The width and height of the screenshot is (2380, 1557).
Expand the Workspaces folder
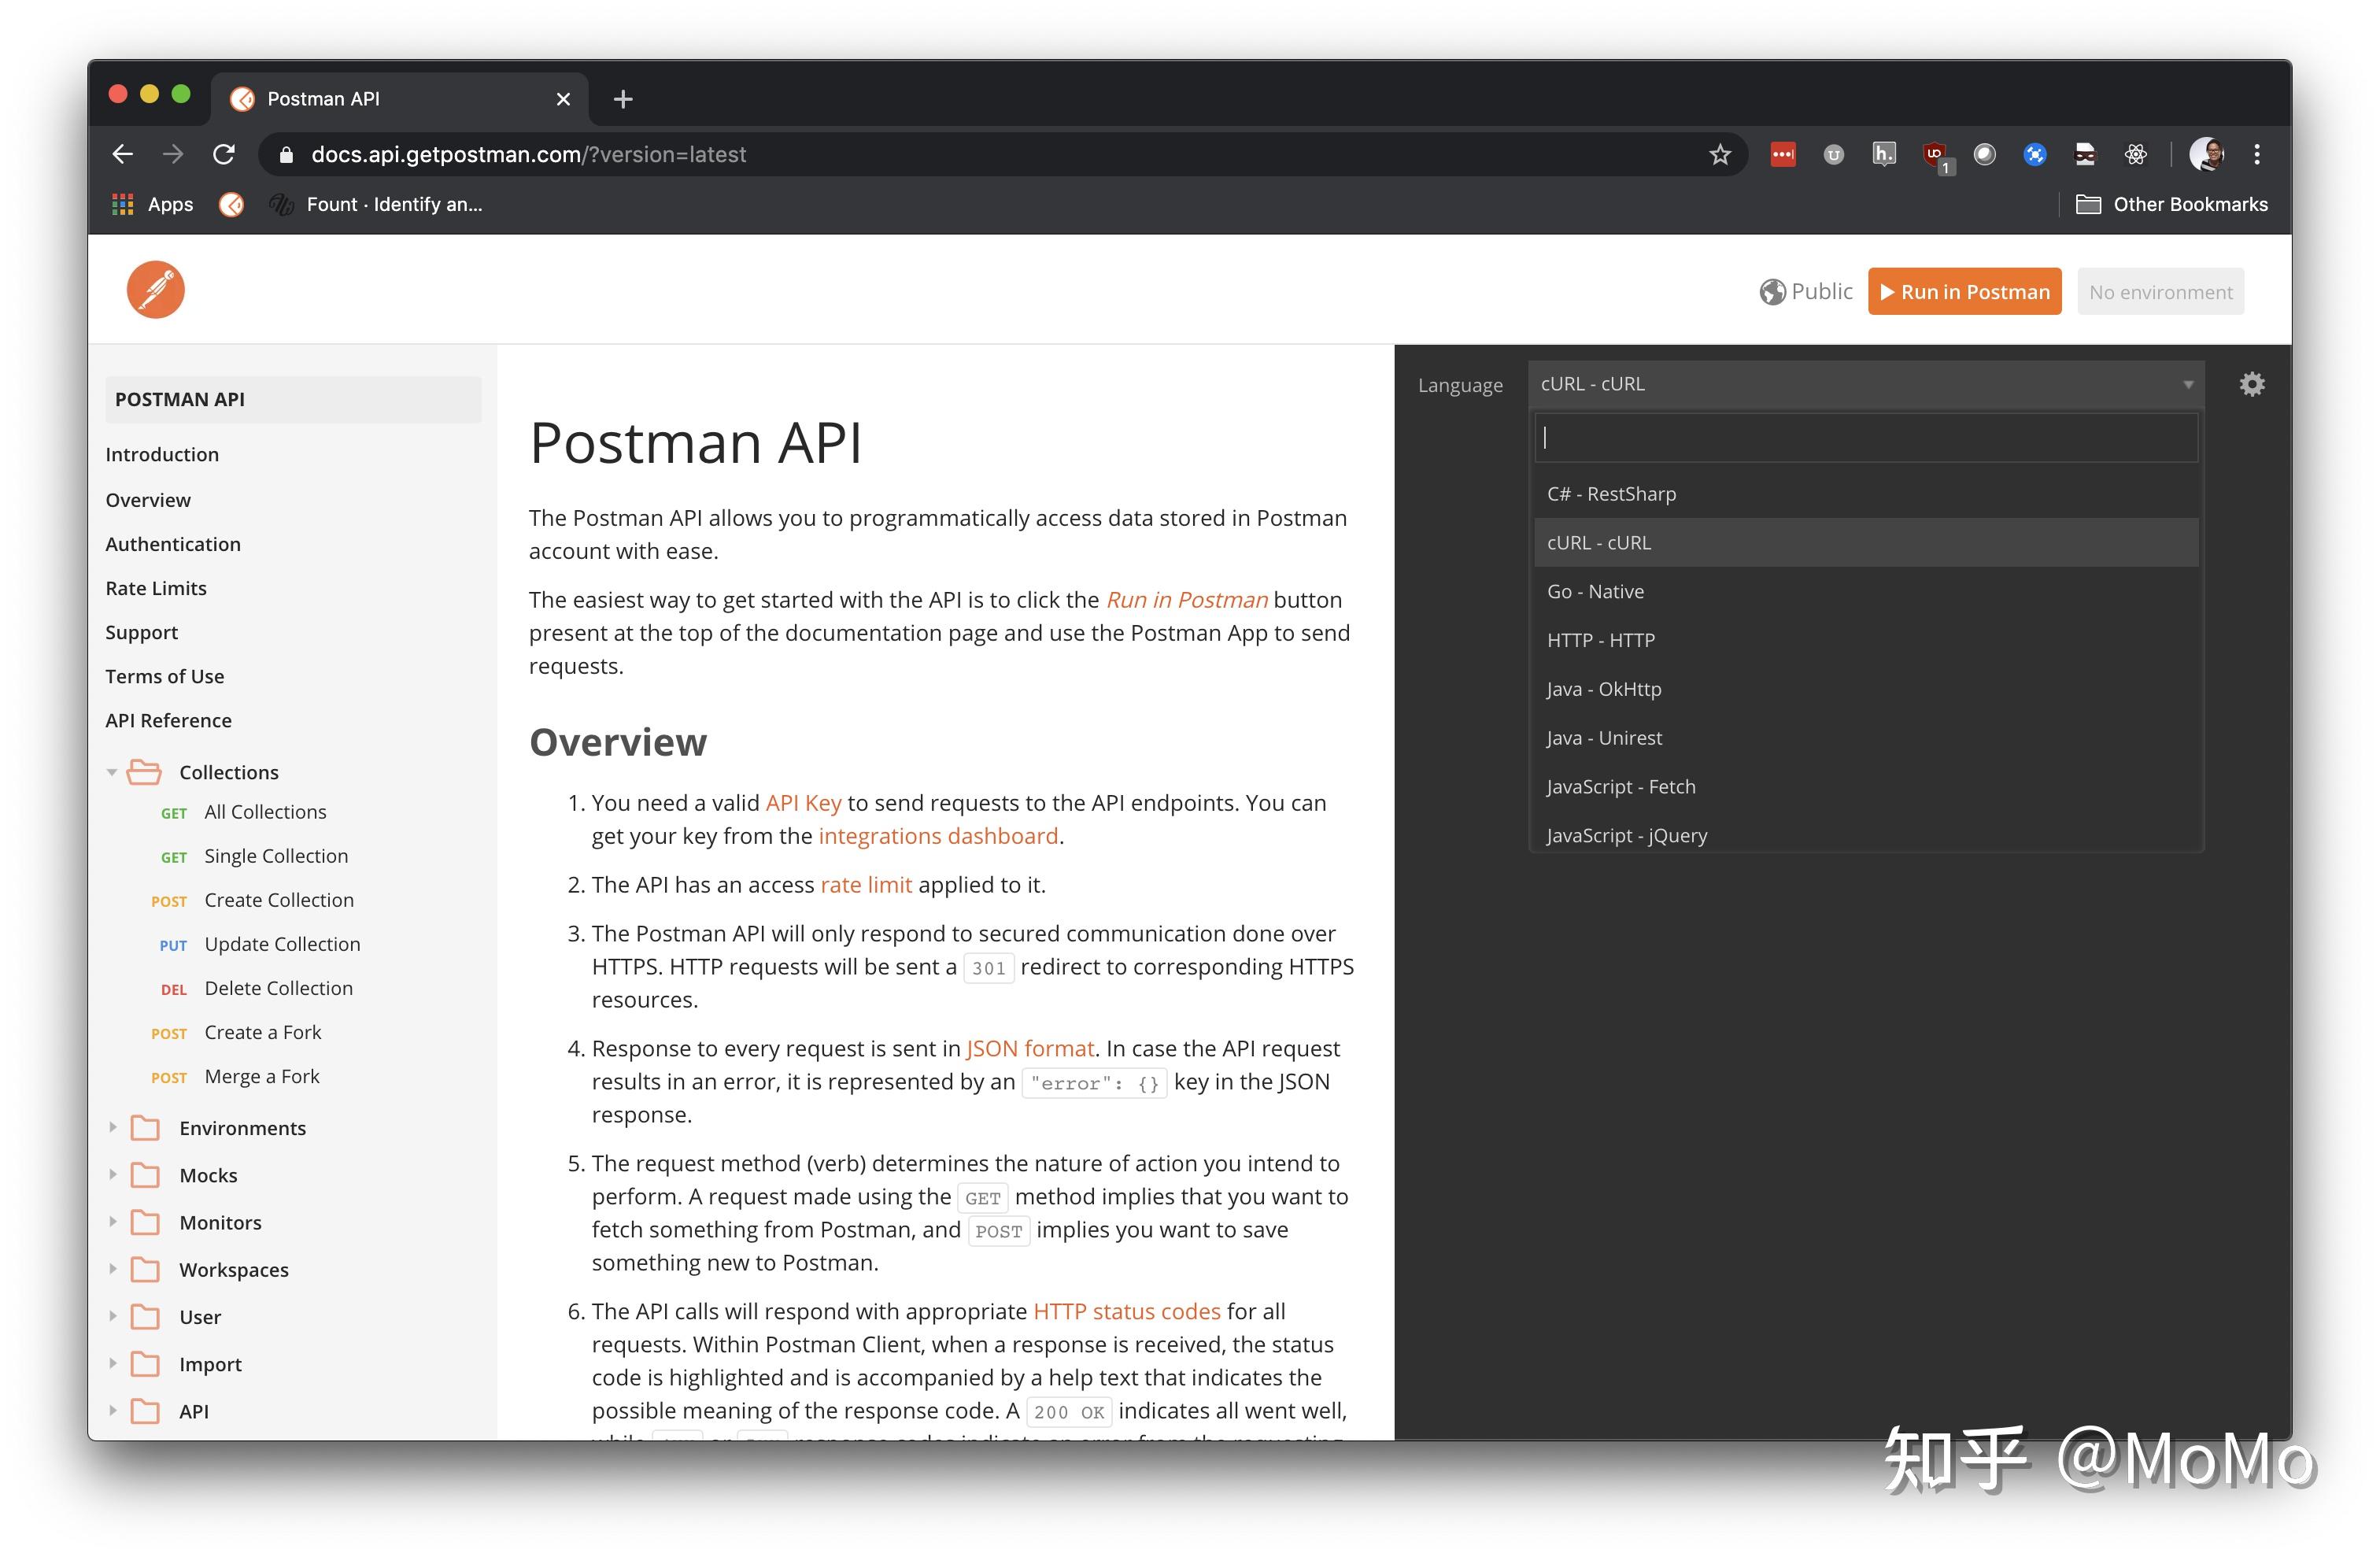pyautogui.click(x=112, y=1269)
